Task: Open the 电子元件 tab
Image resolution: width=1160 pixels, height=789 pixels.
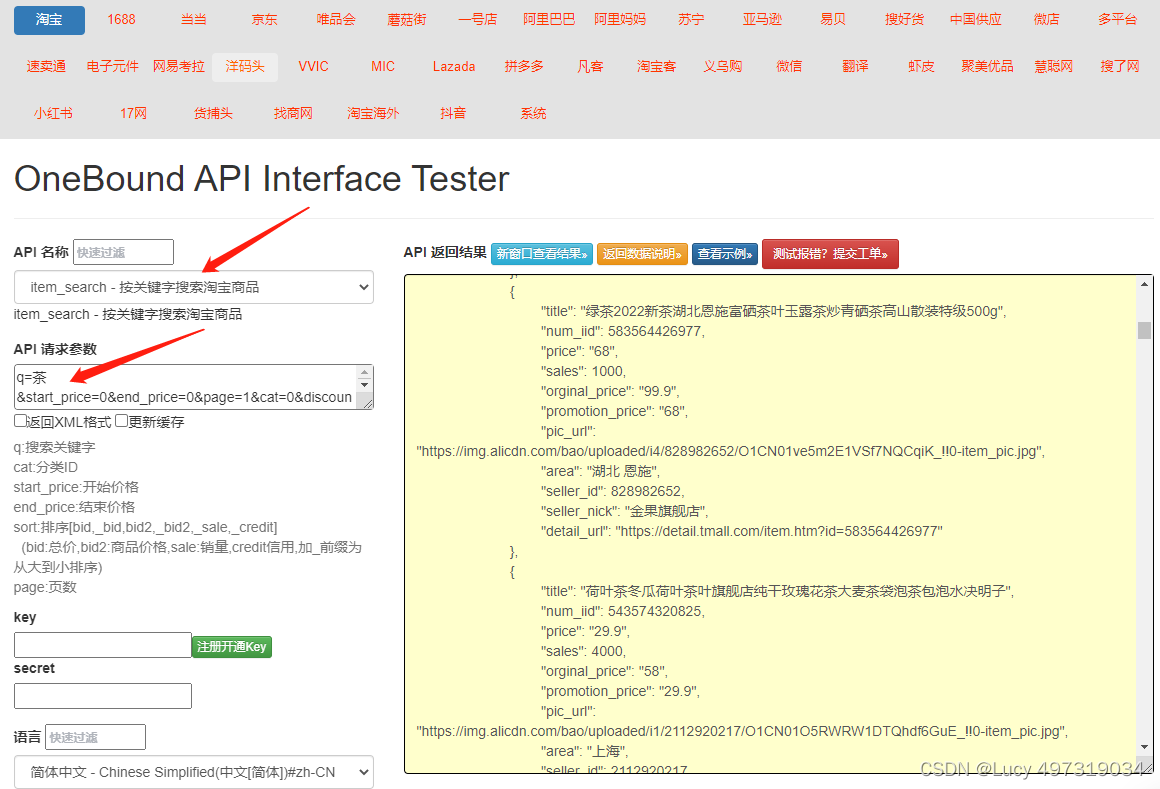Action: pos(112,67)
